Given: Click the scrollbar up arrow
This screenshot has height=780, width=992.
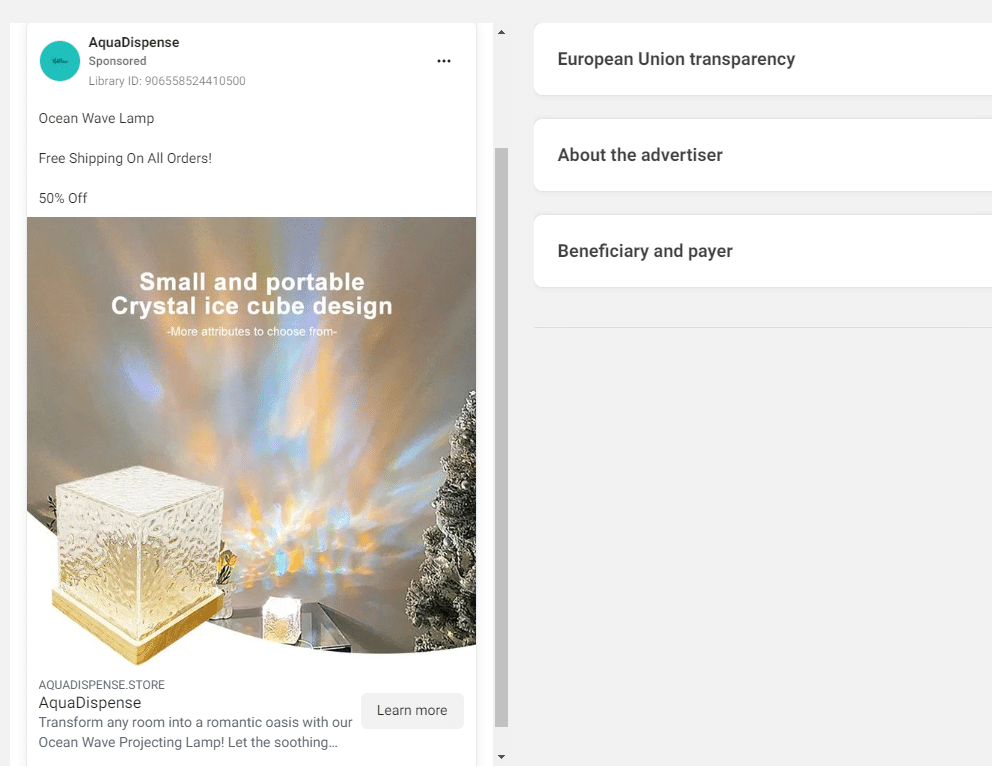Looking at the screenshot, I should [502, 33].
